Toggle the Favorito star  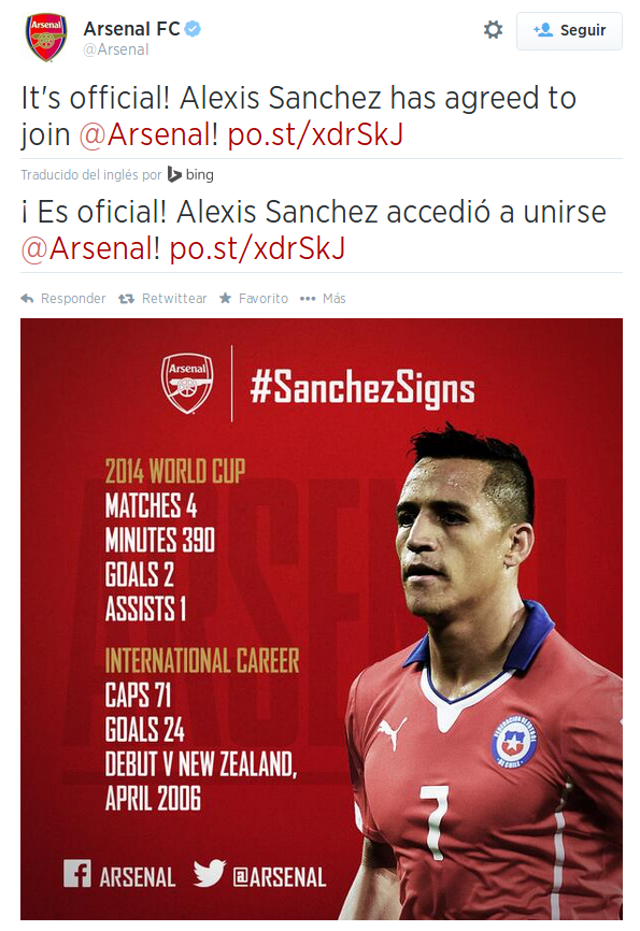[225, 298]
